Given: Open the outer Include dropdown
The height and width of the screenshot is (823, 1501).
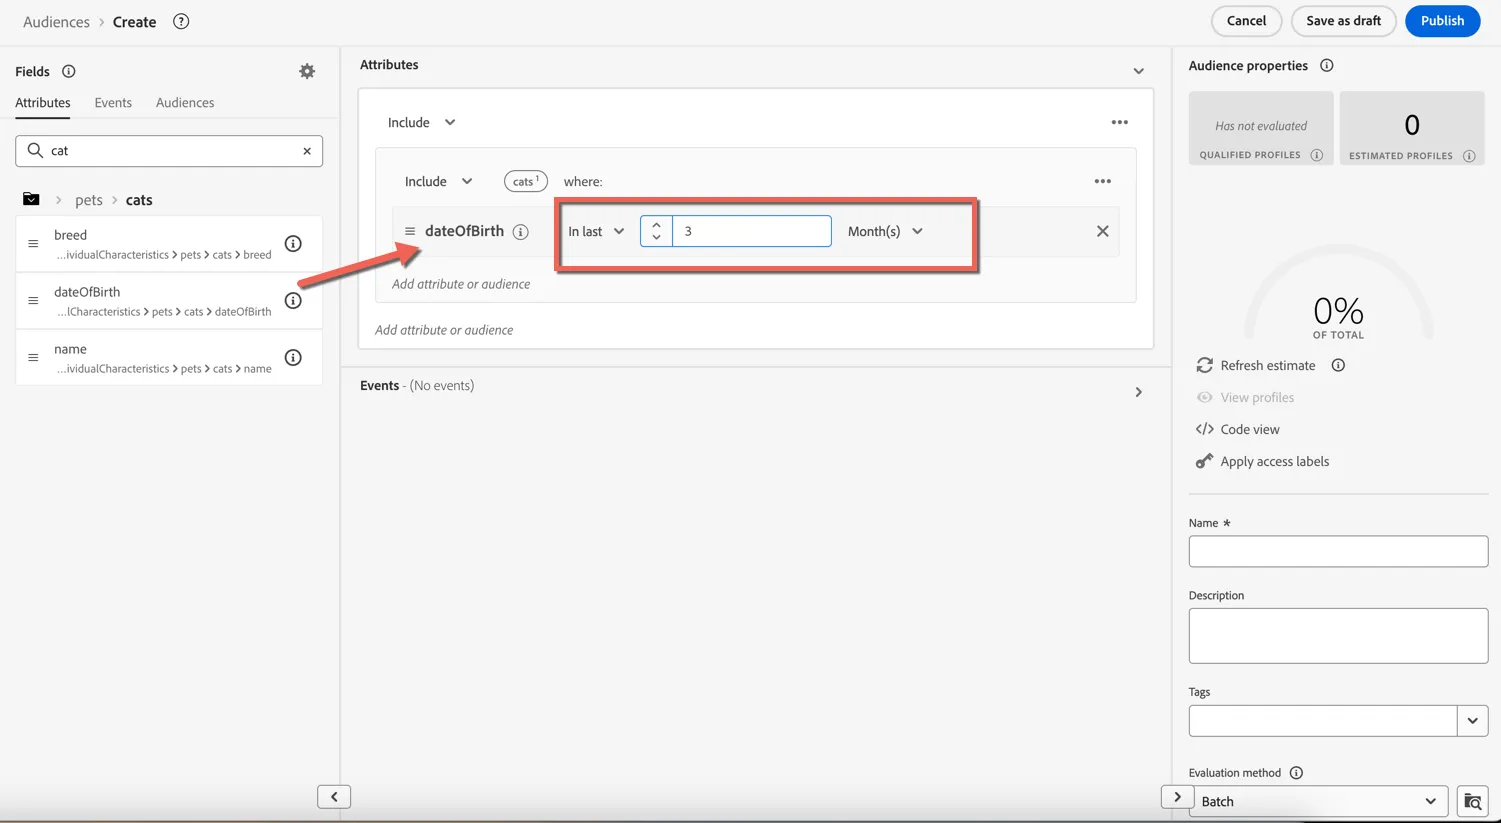Looking at the screenshot, I should click(421, 122).
